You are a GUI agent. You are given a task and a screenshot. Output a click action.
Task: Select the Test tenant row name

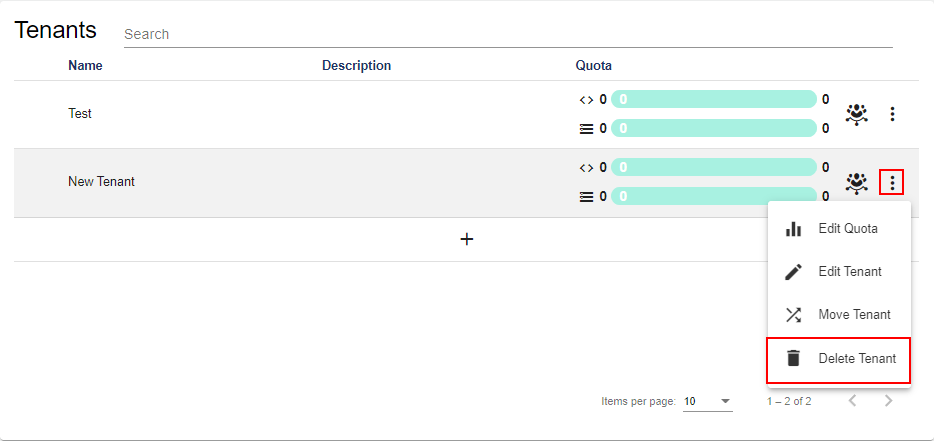click(80, 114)
